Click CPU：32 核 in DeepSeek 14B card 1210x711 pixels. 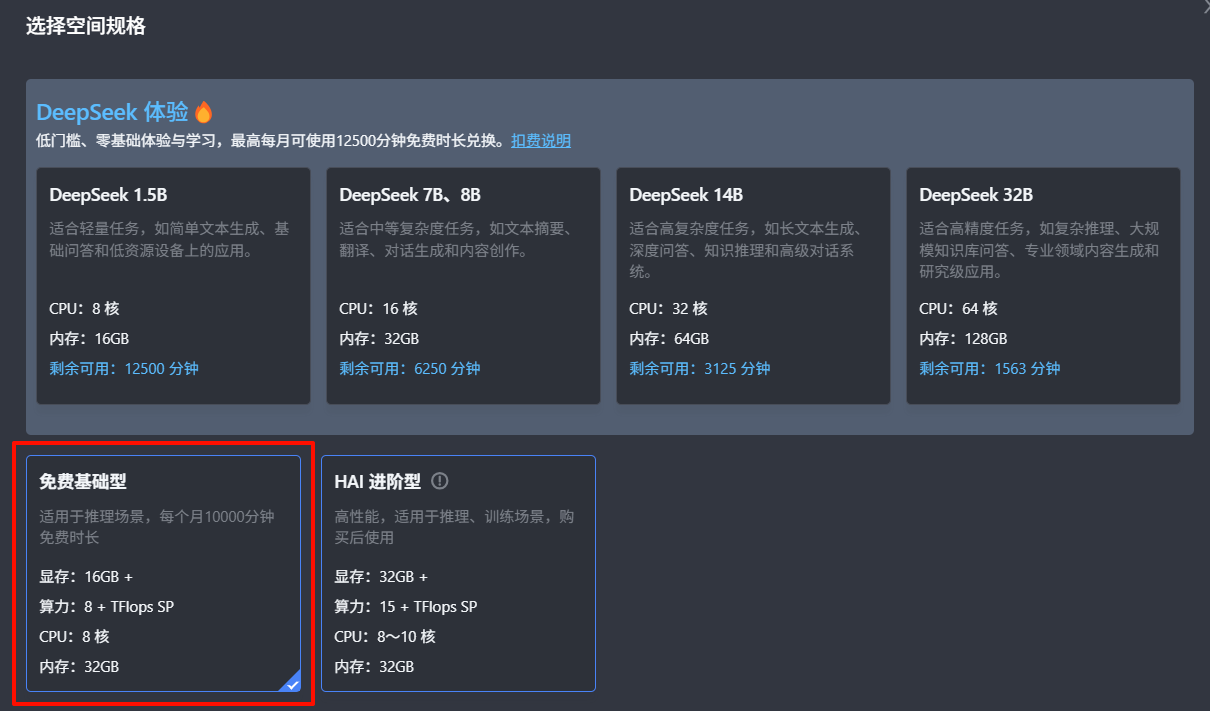click(668, 308)
